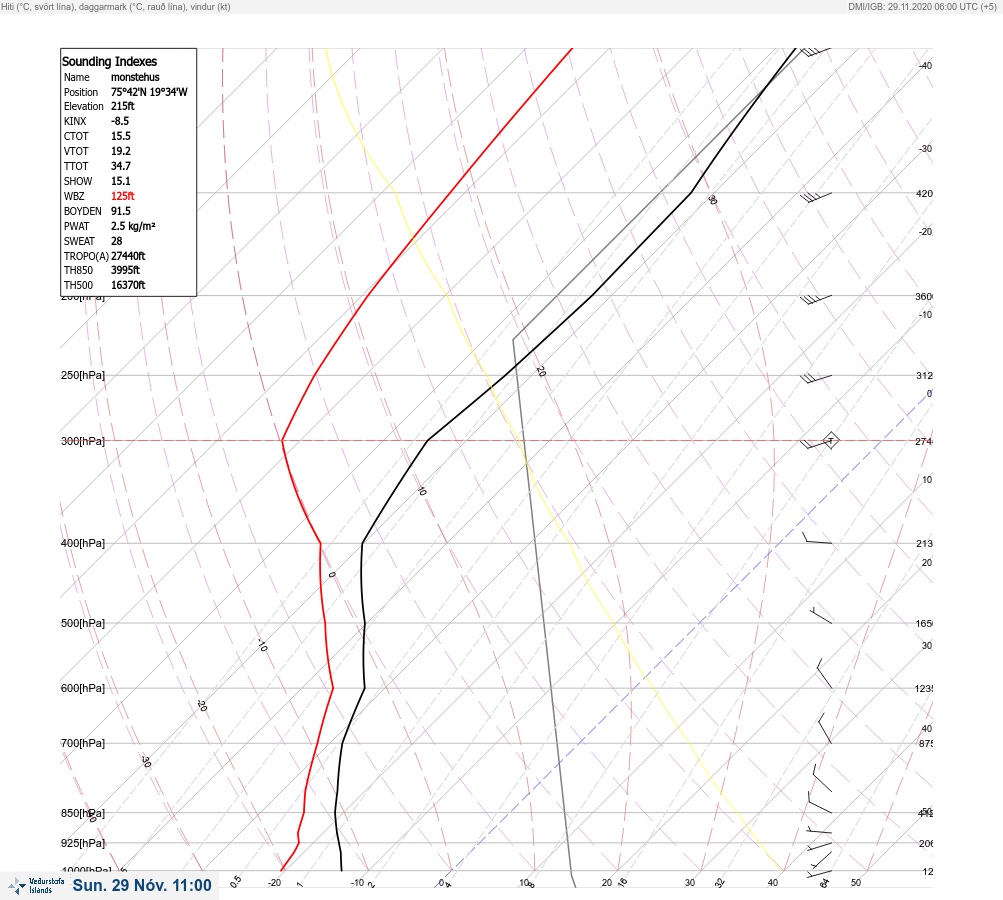1003x900 pixels.
Task: Click the wind barb at 250 hPa level
Action: (816, 378)
